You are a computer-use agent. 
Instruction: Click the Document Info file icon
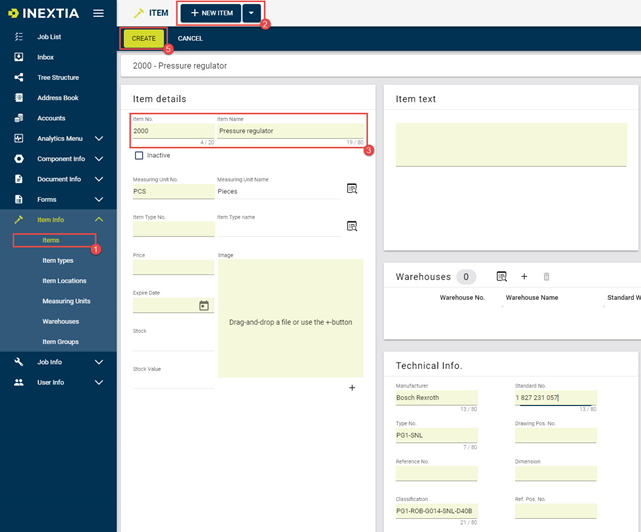click(x=19, y=179)
